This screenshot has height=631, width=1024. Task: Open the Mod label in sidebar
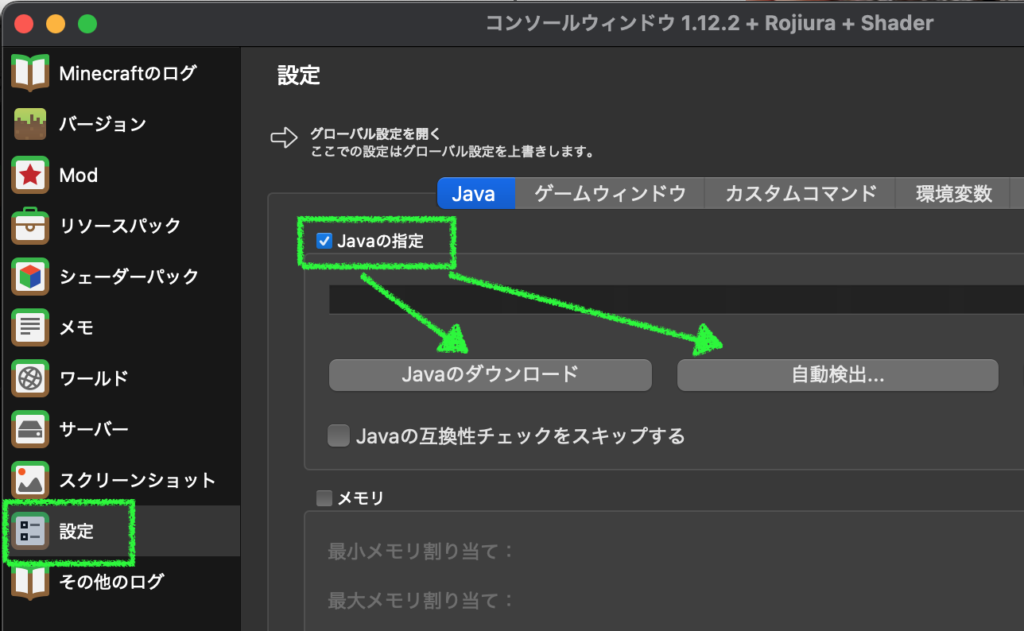(x=78, y=175)
